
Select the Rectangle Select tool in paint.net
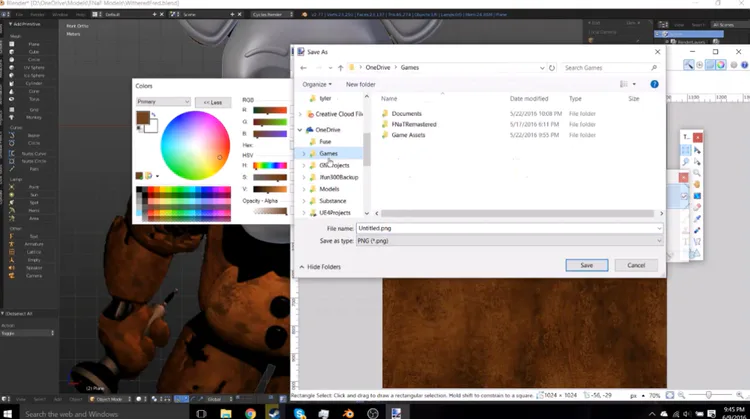686,150
